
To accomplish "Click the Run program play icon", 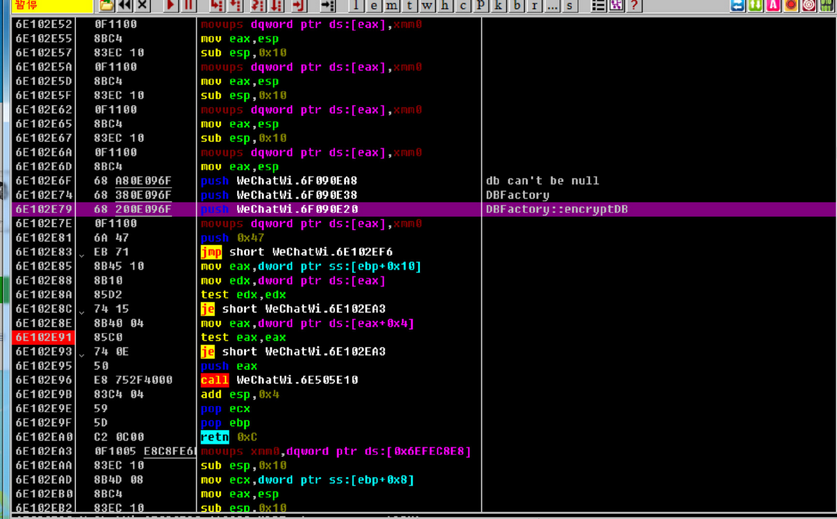I will pos(171,5).
